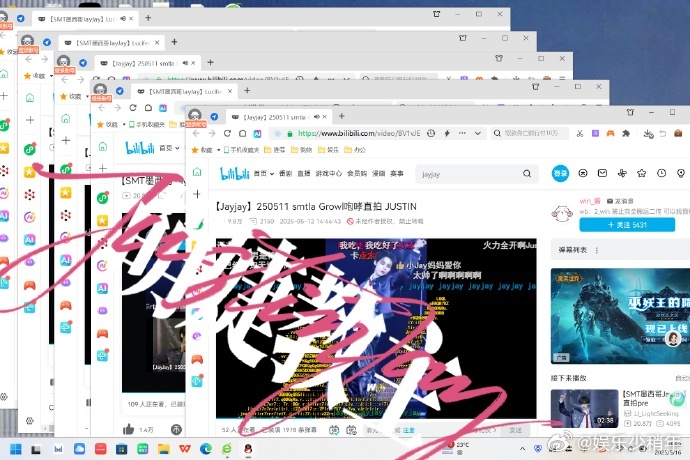This screenshot has width=690, height=460.
Task: Open danmaku settings icon below front video
Action: coord(351,430)
